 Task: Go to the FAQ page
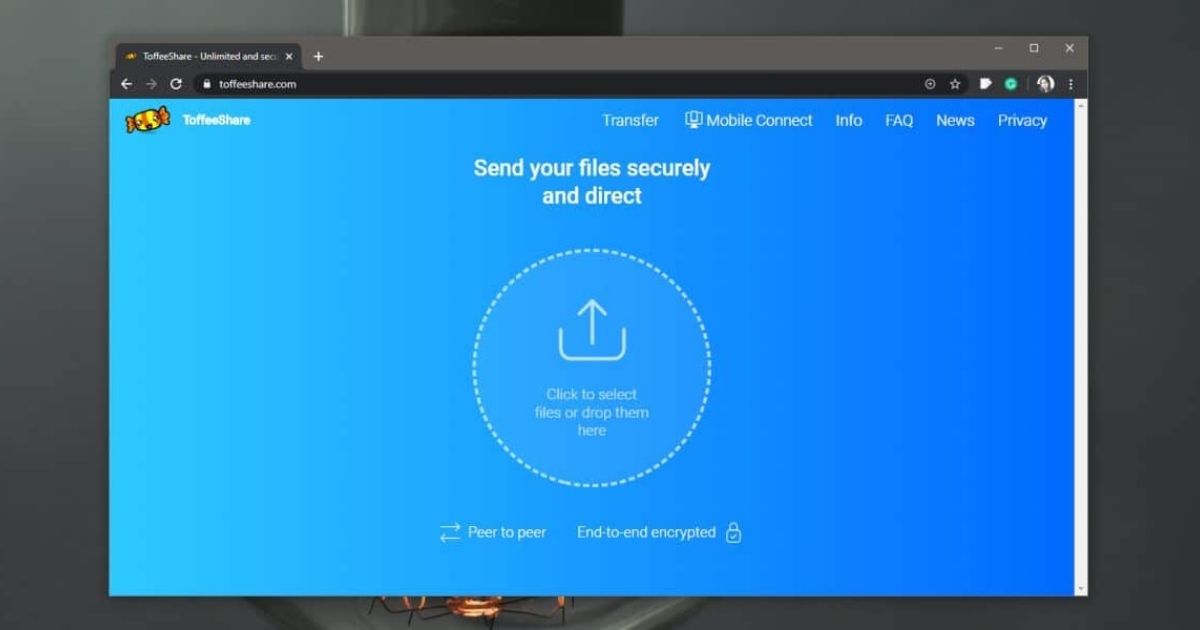pyautogui.click(x=899, y=120)
